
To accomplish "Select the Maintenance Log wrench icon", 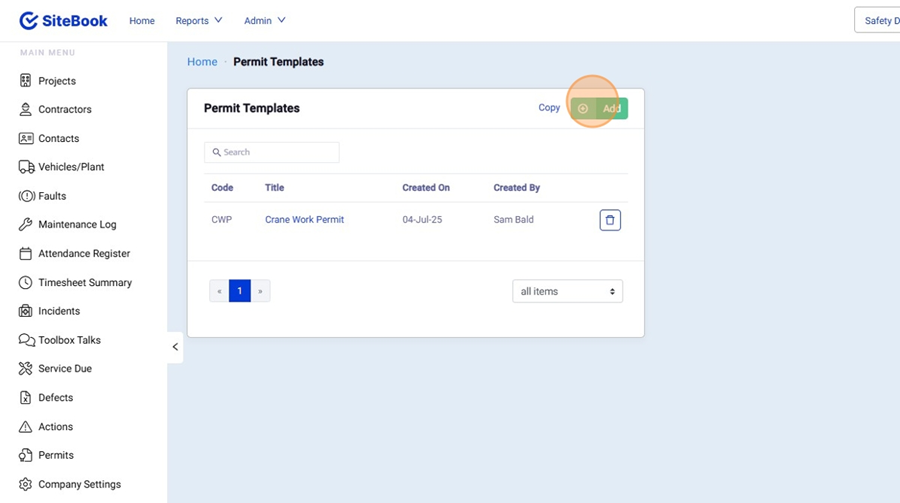I will point(26,225).
